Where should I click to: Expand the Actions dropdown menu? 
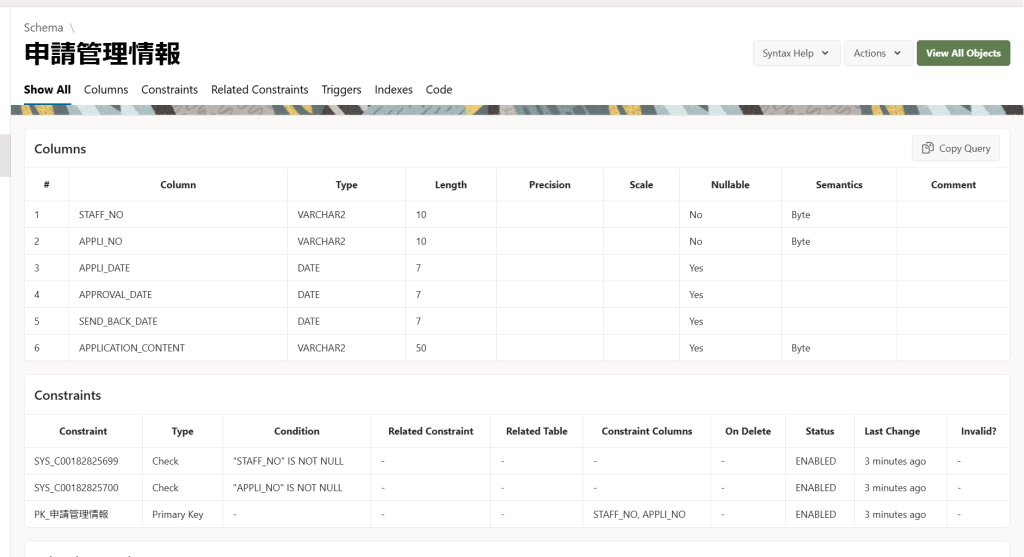[877, 53]
